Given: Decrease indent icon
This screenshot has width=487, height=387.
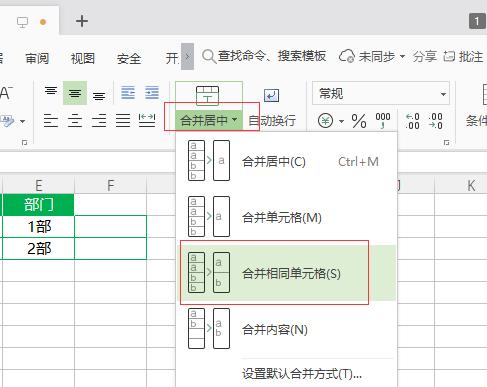Looking at the screenshot, I should tap(128, 93).
